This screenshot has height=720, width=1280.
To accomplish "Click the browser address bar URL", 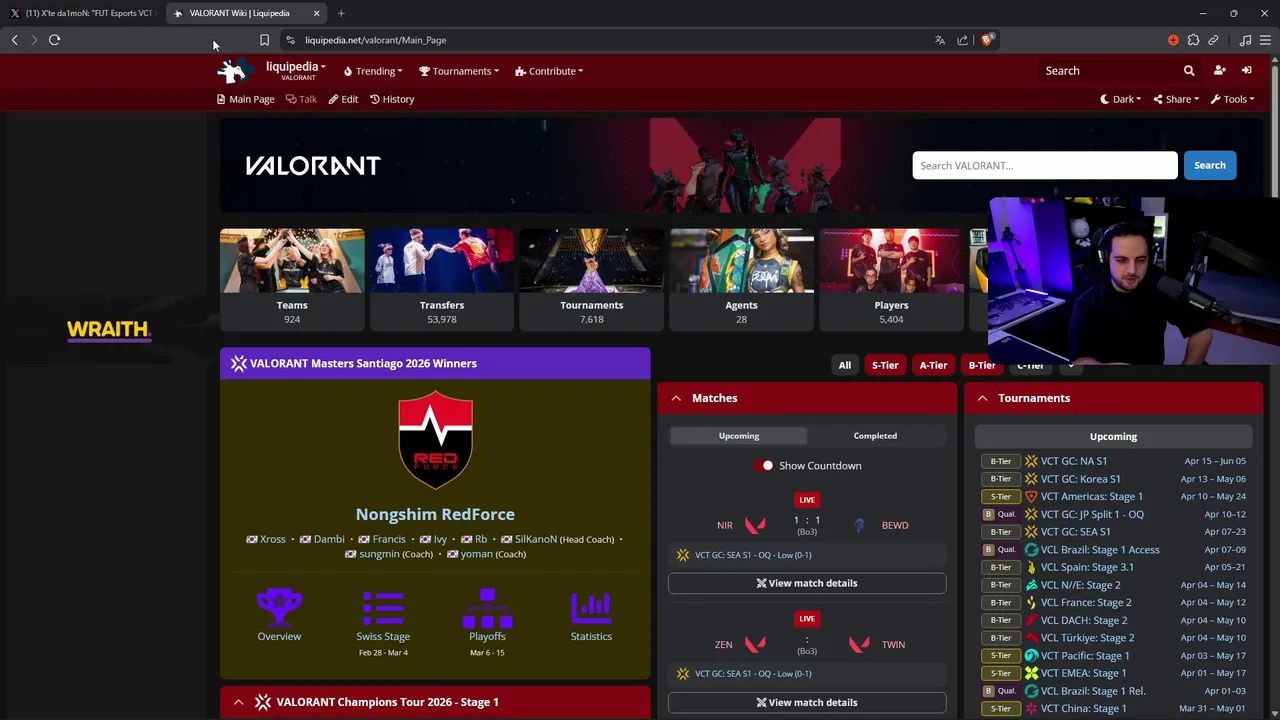I will tap(376, 40).
